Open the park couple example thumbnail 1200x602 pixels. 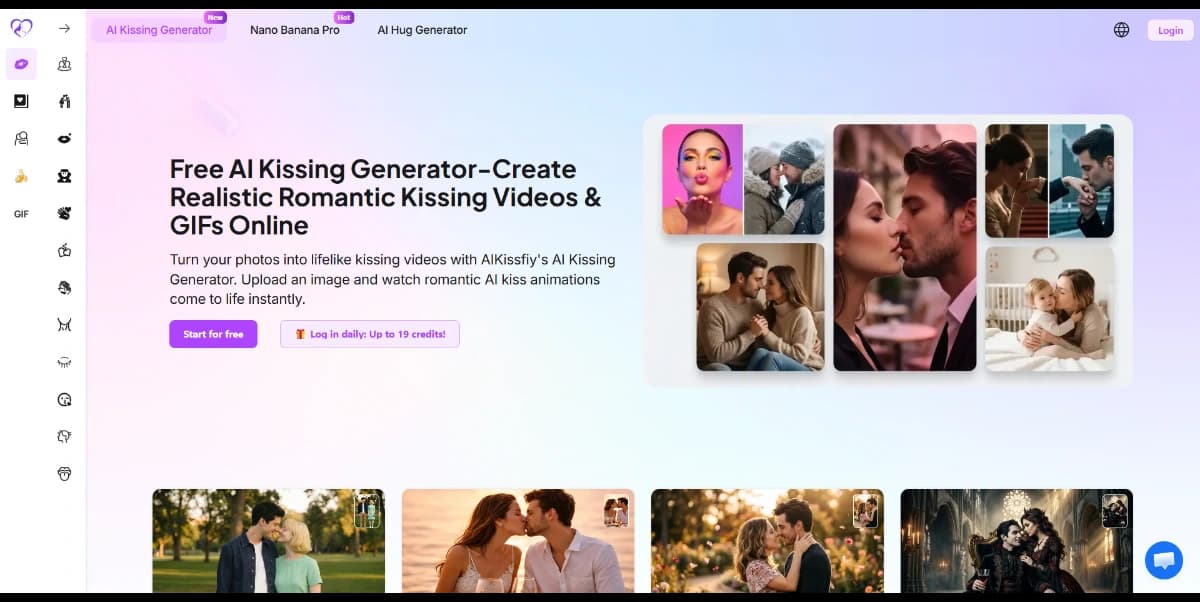pyautogui.click(x=268, y=541)
